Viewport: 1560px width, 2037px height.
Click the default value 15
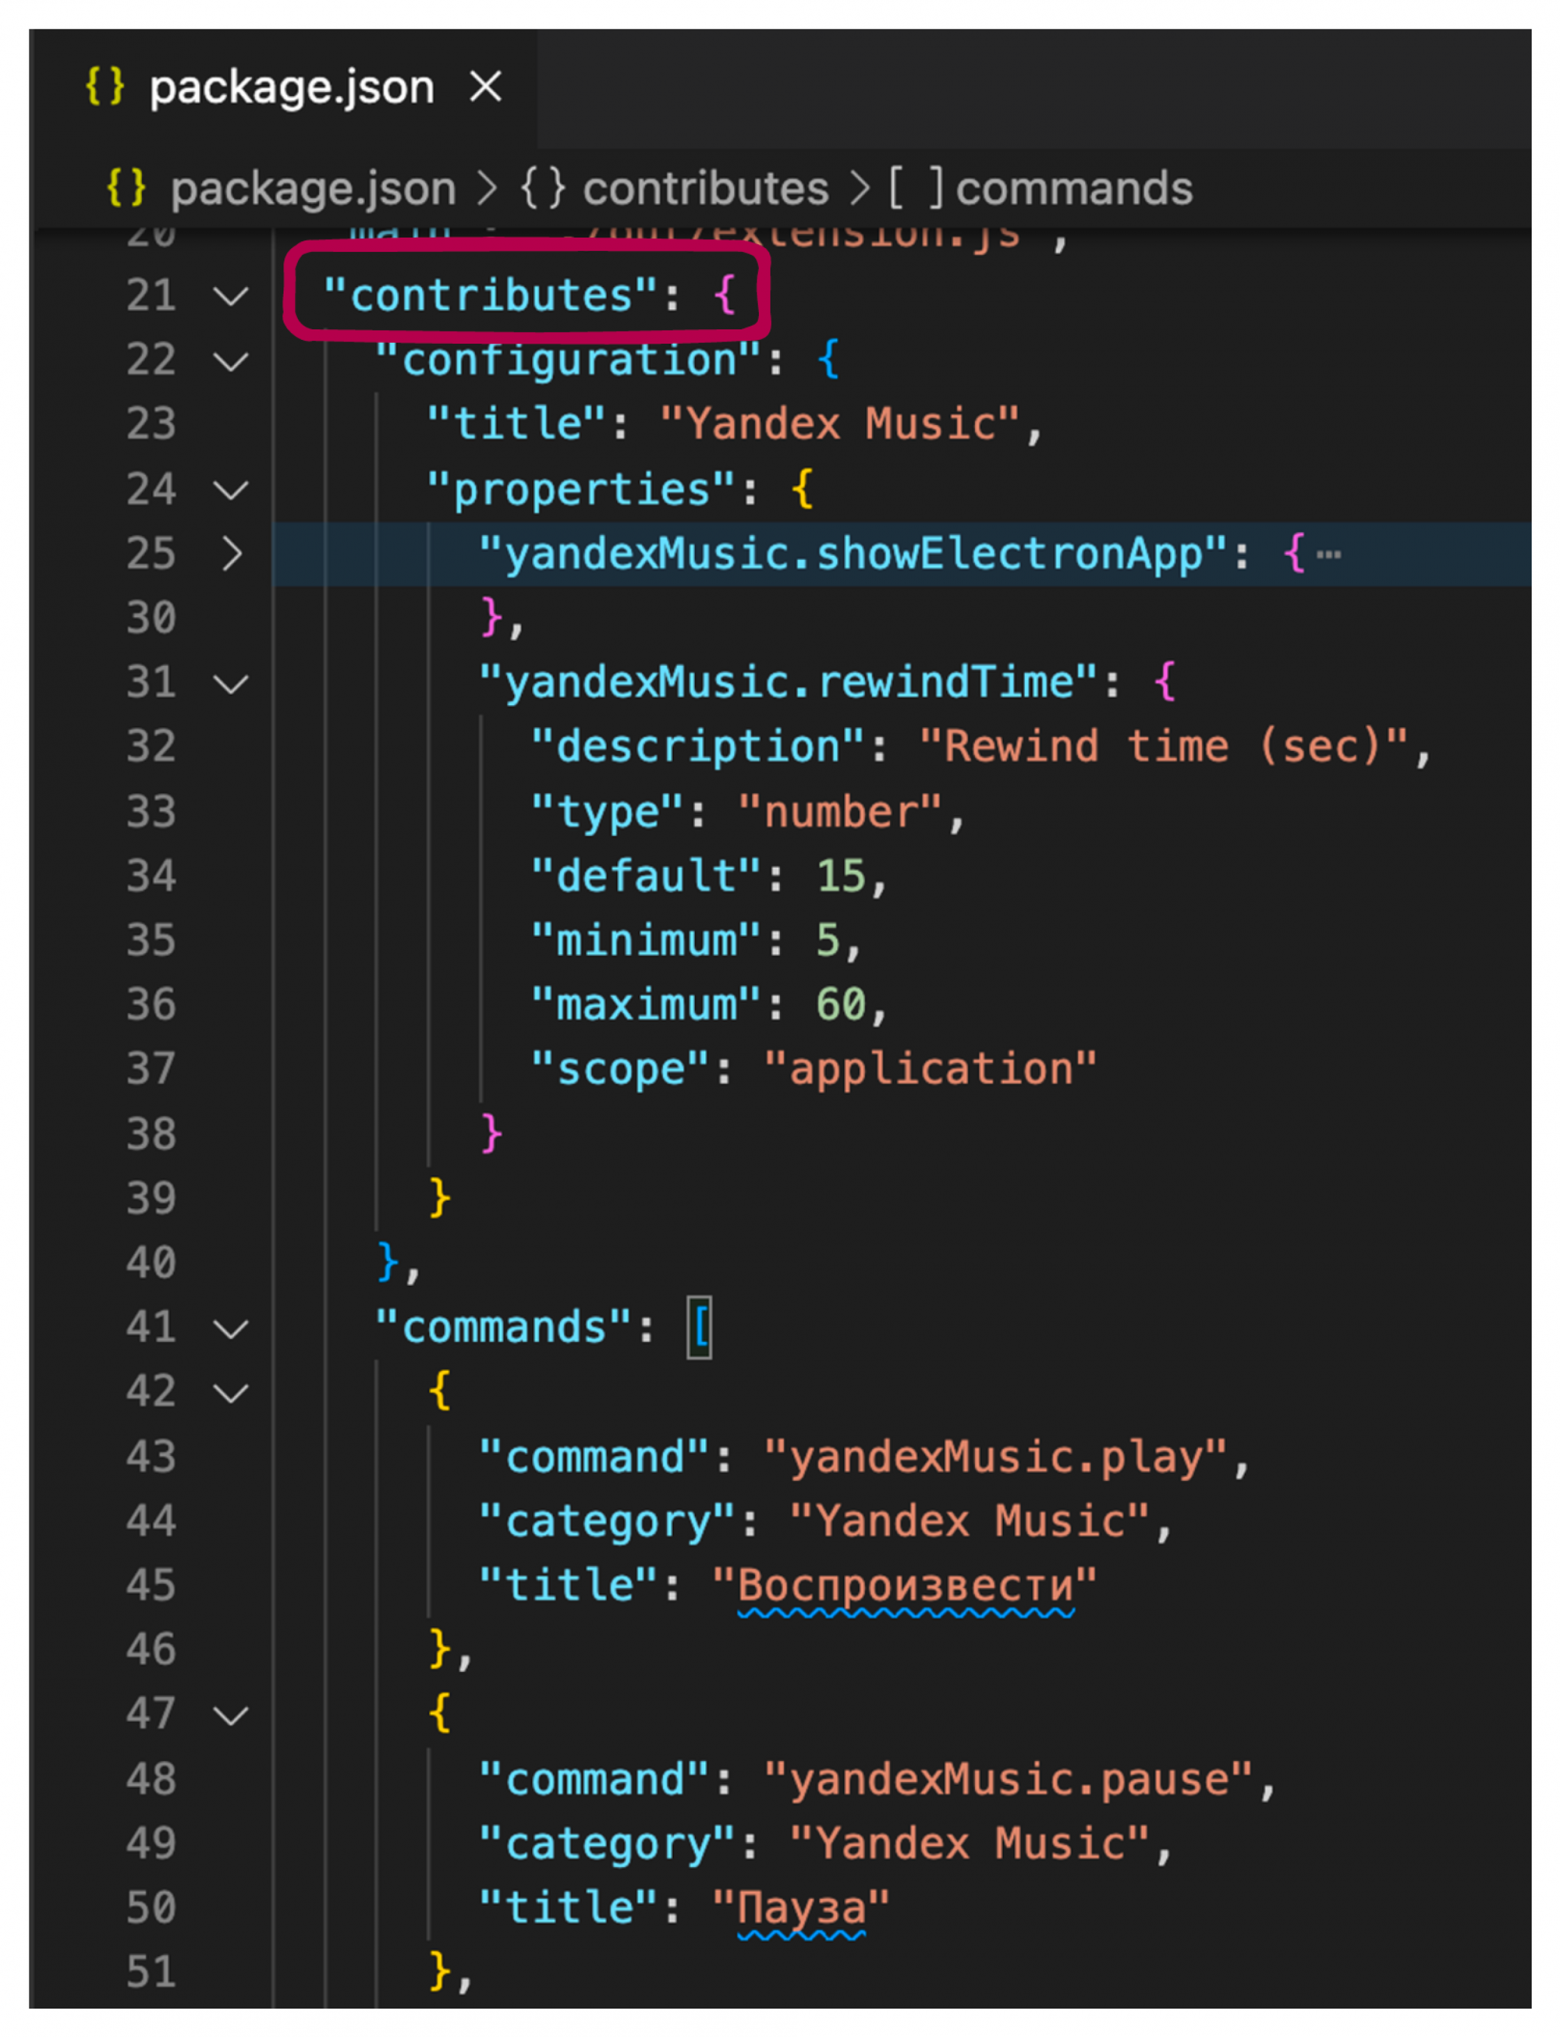pyautogui.click(x=841, y=876)
